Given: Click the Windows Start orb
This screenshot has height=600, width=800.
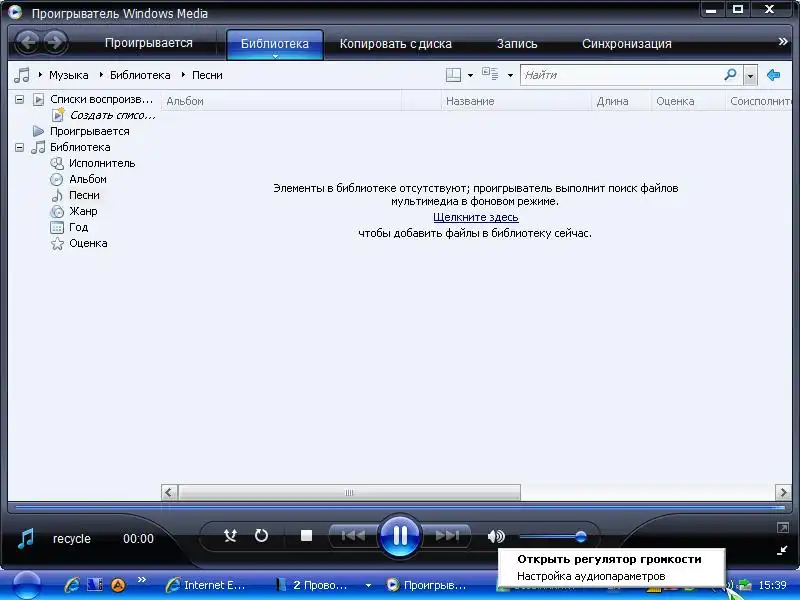Looking at the screenshot, I should [x=27, y=585].
